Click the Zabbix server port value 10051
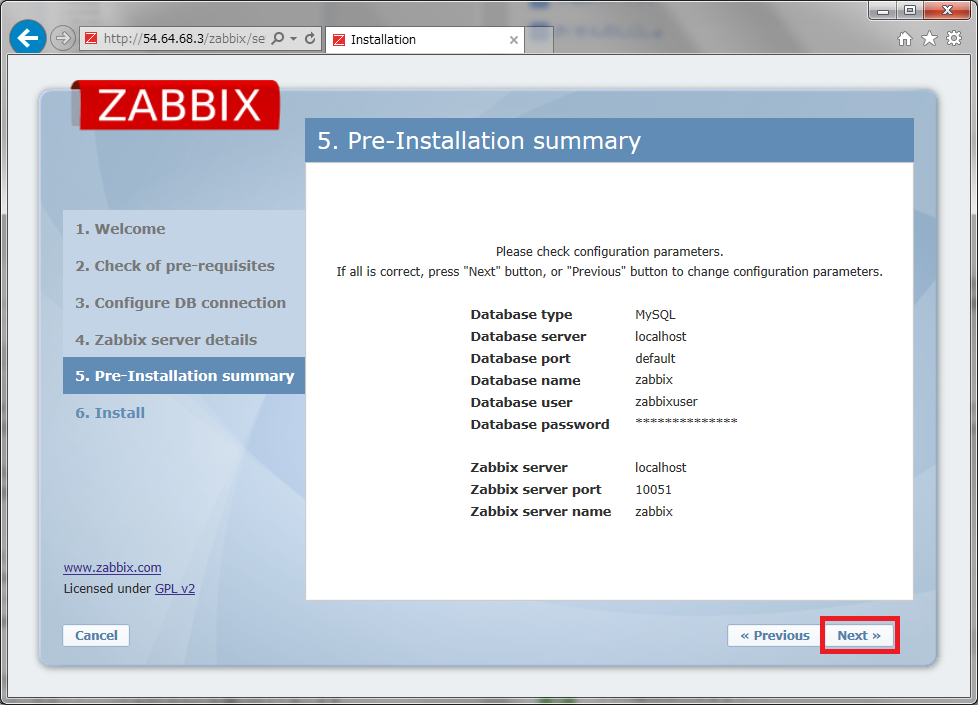This screenshot has width=978, height=705. [653, 490]
